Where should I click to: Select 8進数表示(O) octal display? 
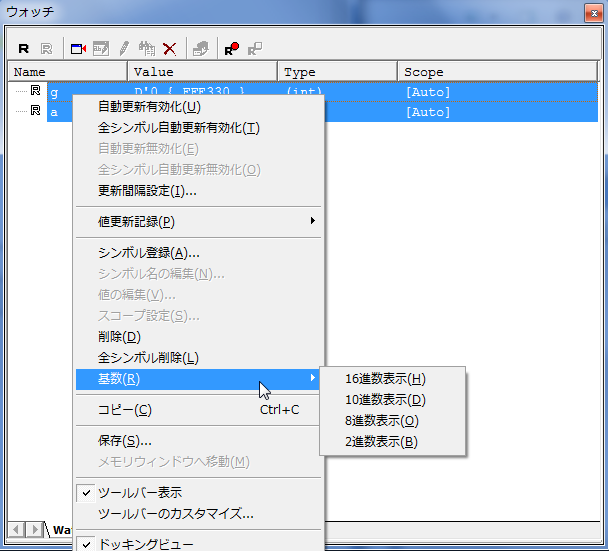382,421
